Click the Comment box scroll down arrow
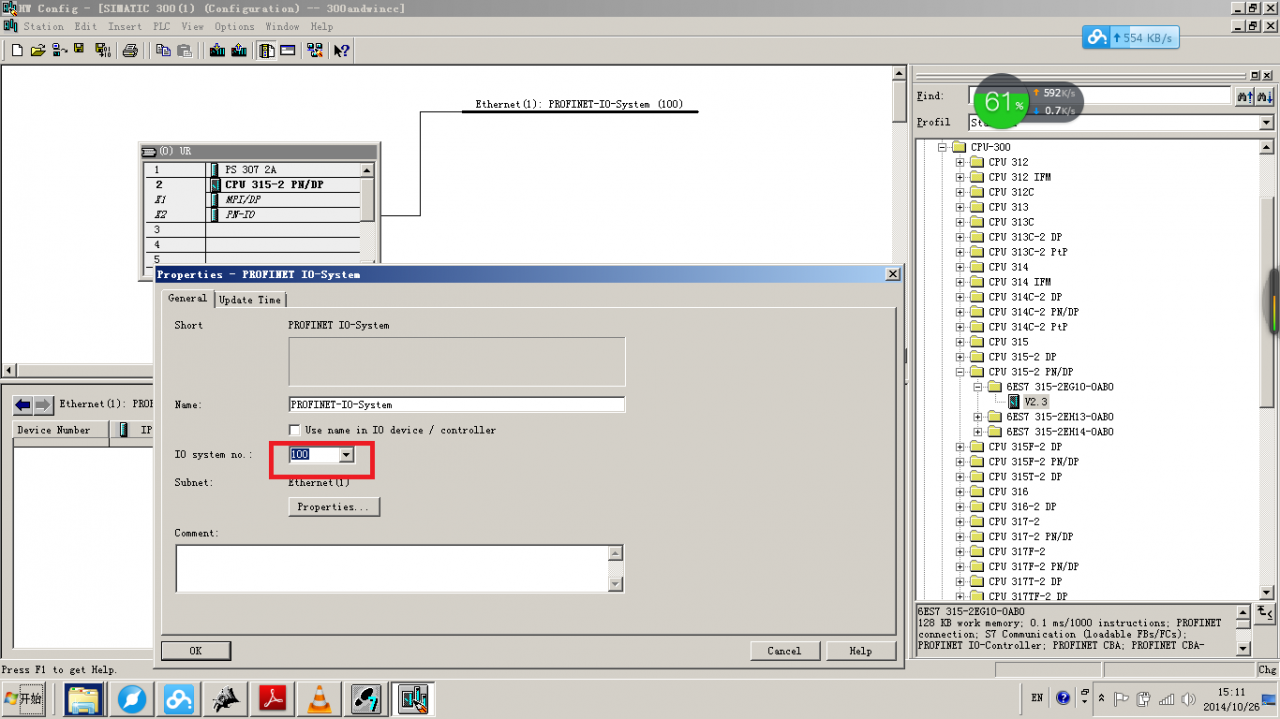The width and height of the screenshot is (1280, 719). coord(616,585)
